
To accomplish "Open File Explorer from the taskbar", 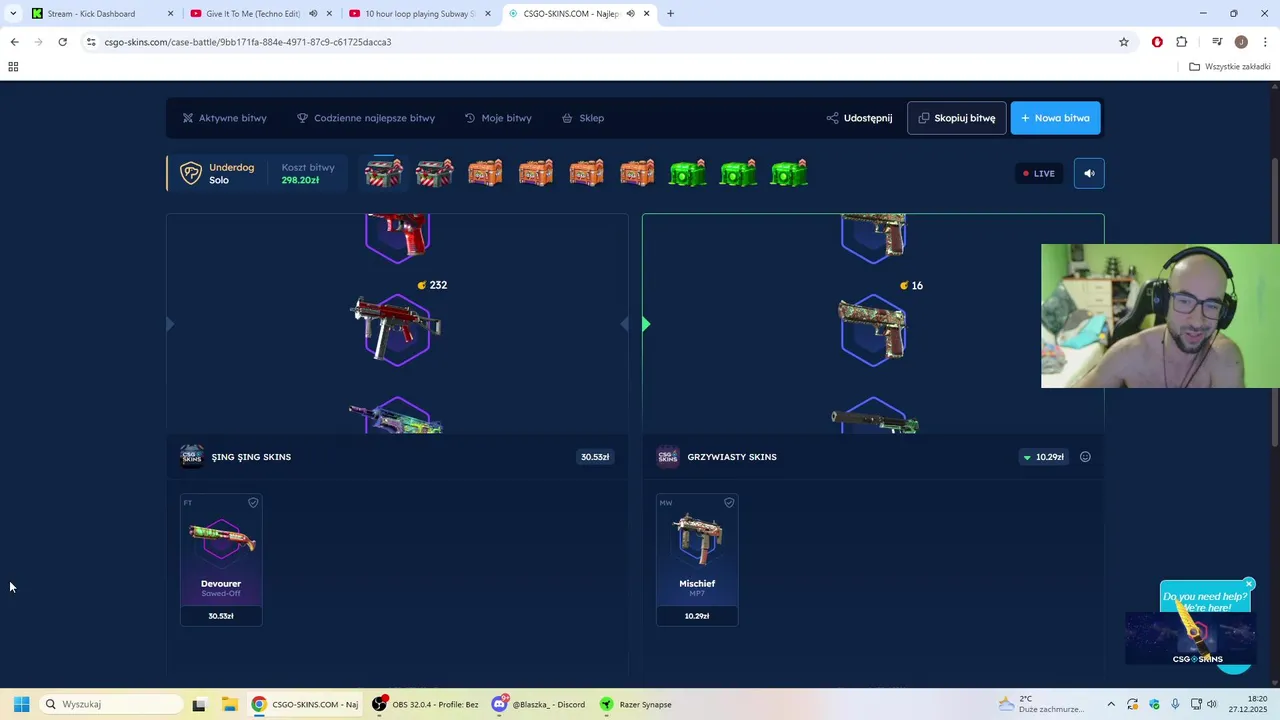I will (x=228, y=704).
